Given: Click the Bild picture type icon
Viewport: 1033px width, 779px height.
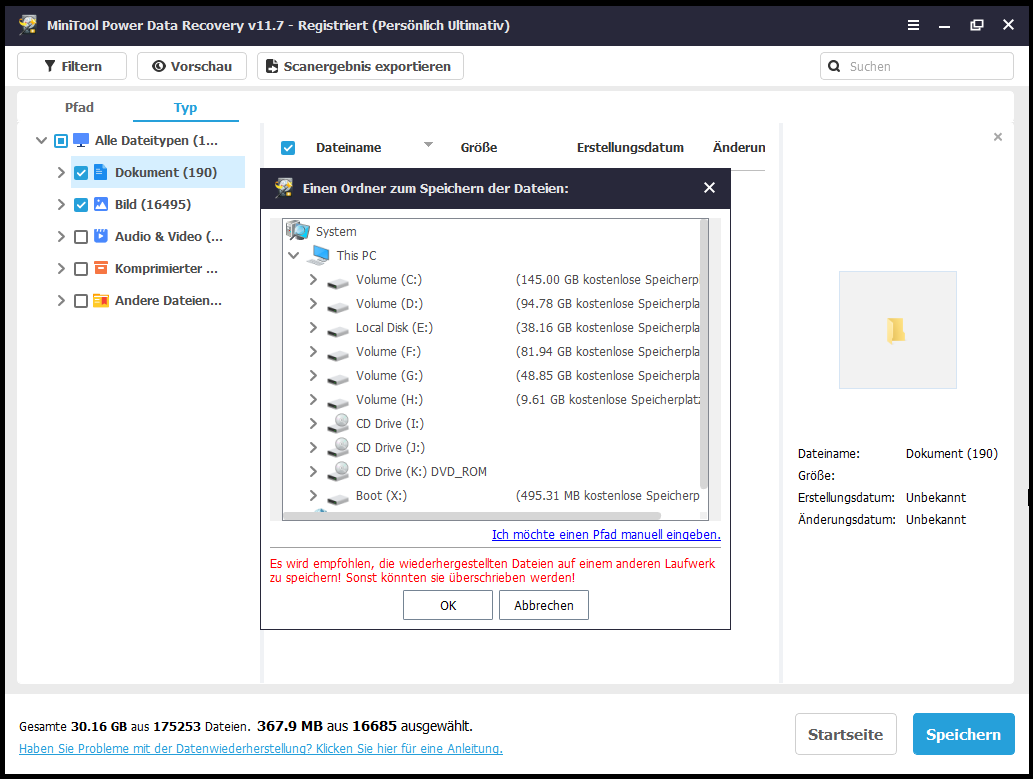Looking at the screenshot, I should (101, 204).
